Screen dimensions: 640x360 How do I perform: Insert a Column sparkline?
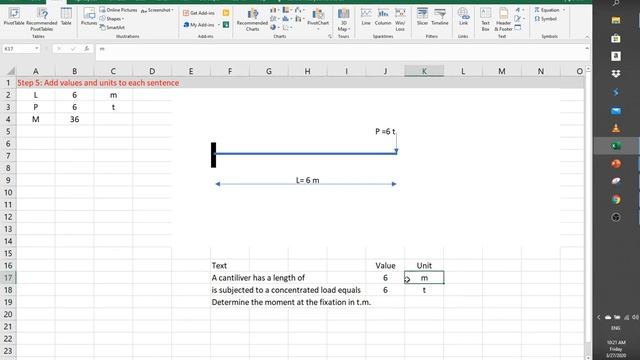click(383, 17)
